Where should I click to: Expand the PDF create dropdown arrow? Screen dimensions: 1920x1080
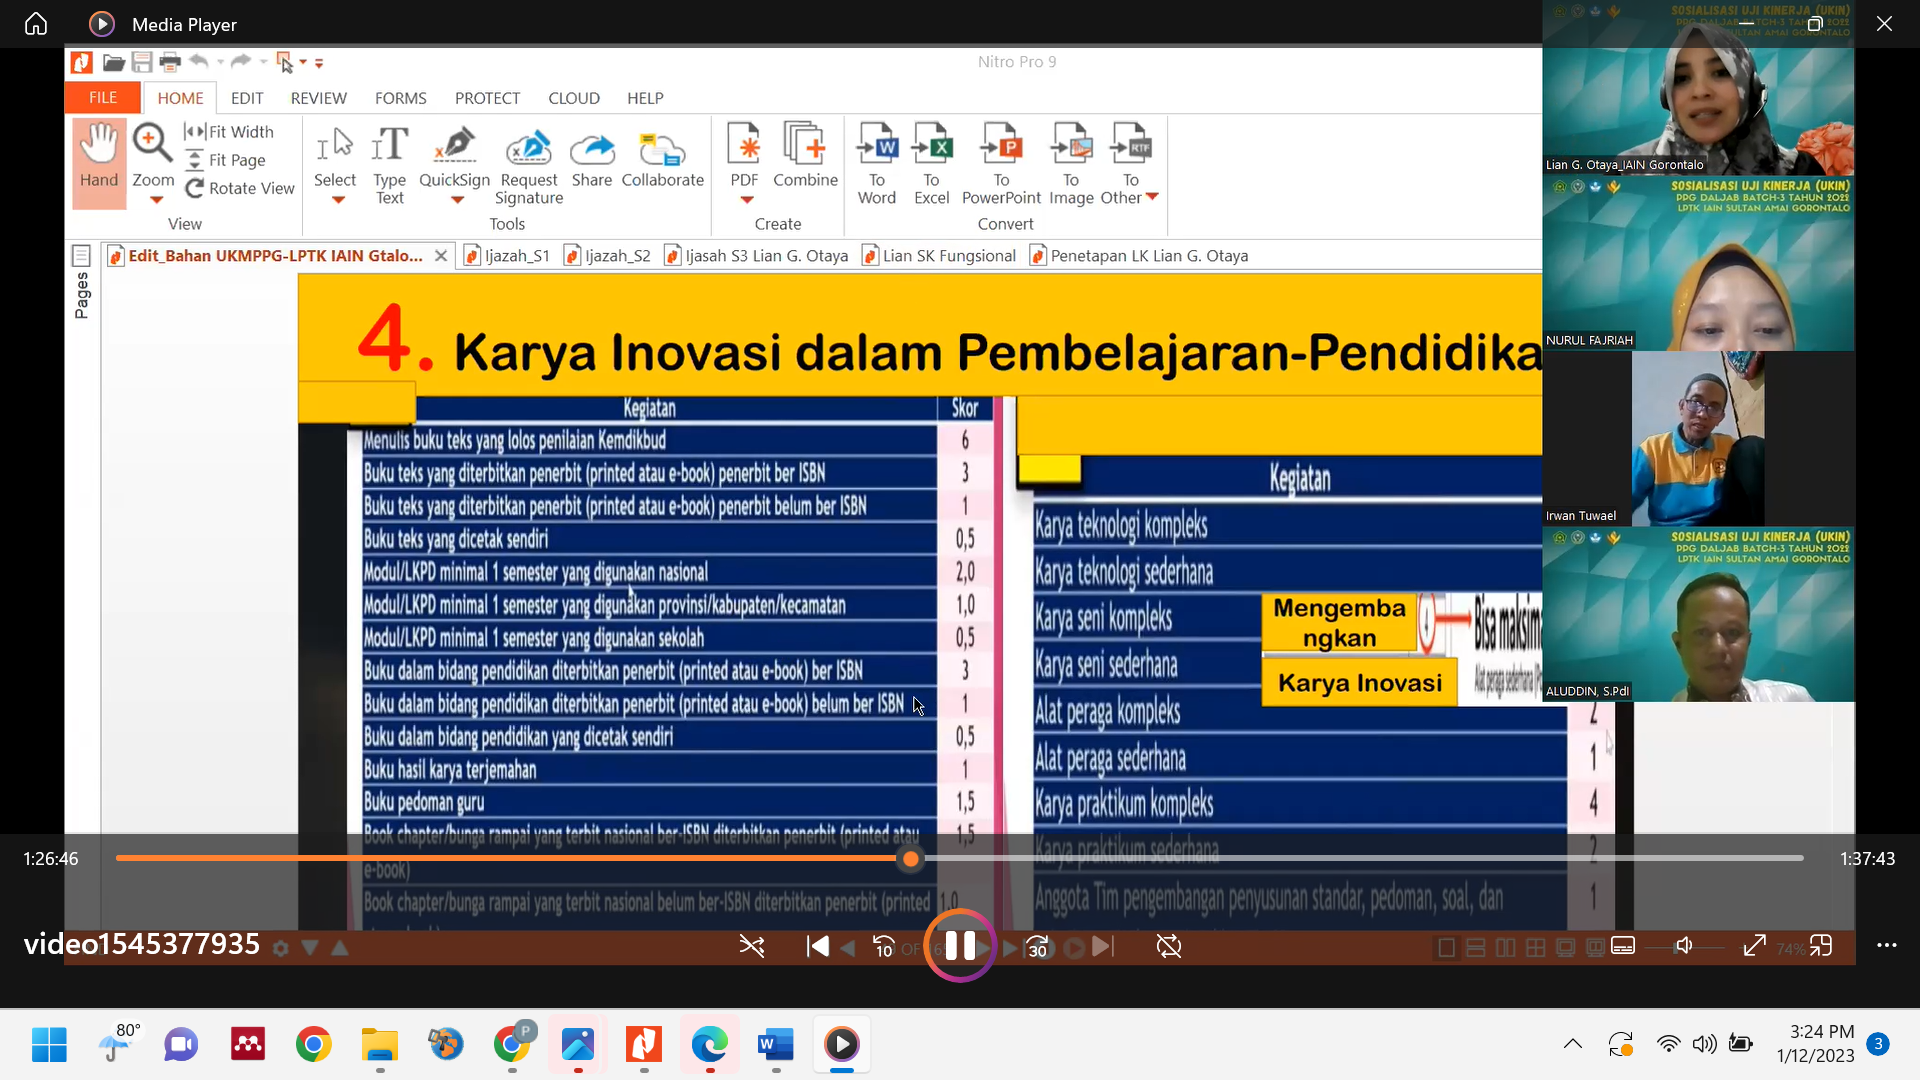[745, 200]
